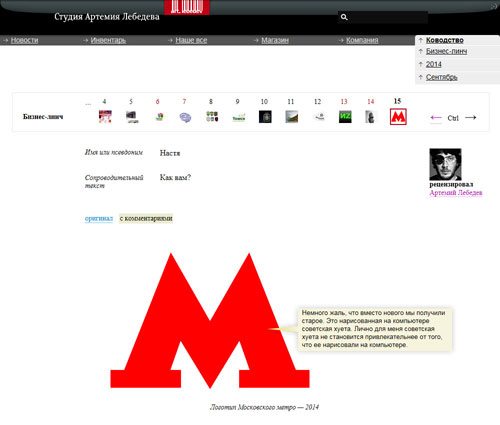Open the Новости menu item
The width and height of the screenshot is (500, 425).
[24, 40]
